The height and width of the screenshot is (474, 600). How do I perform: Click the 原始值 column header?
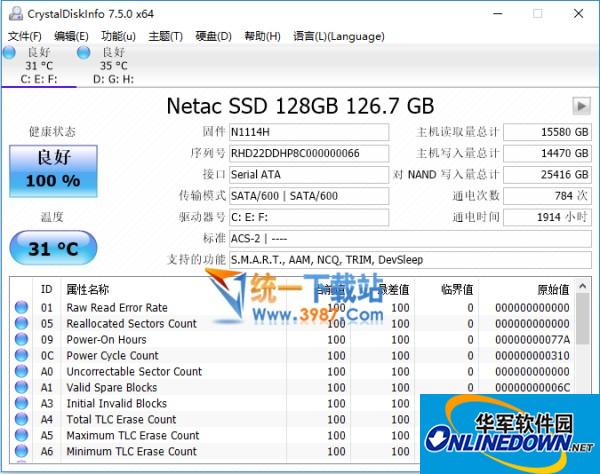tap(553, 289)
